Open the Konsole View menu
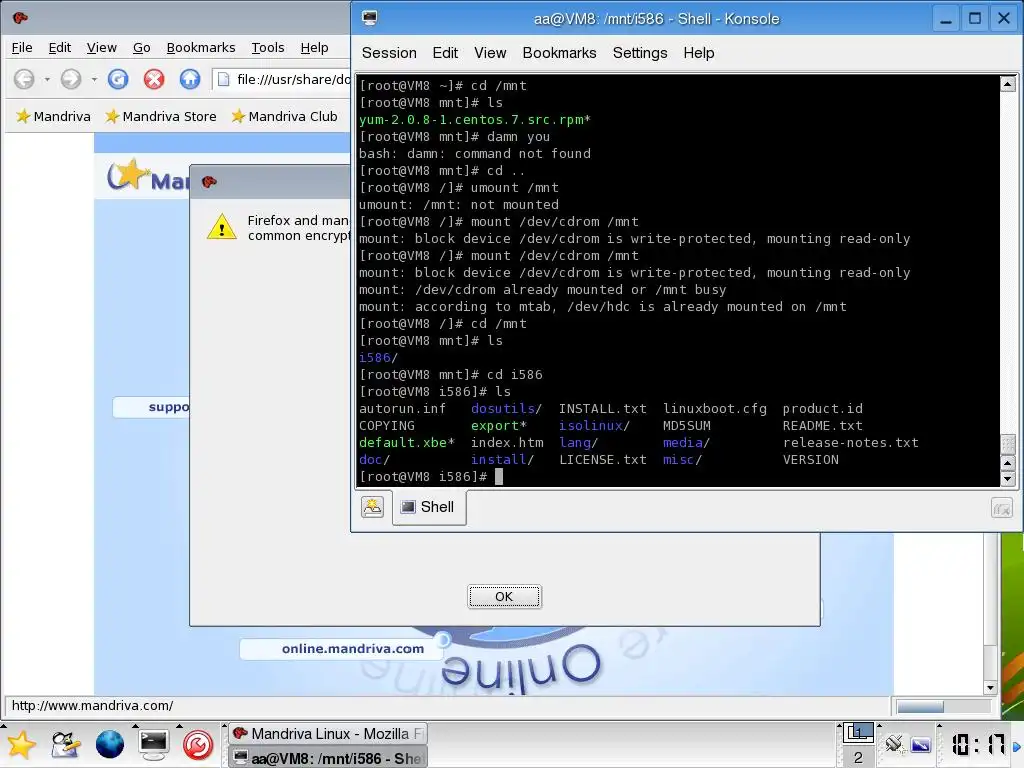The image size is (1024, 768). (x=490, y=53)
